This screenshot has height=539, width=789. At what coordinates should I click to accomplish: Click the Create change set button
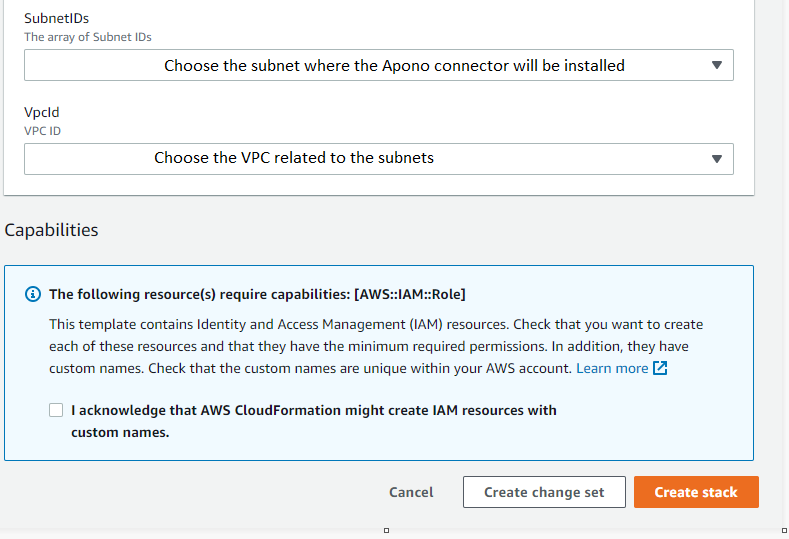tap(544, 492)
